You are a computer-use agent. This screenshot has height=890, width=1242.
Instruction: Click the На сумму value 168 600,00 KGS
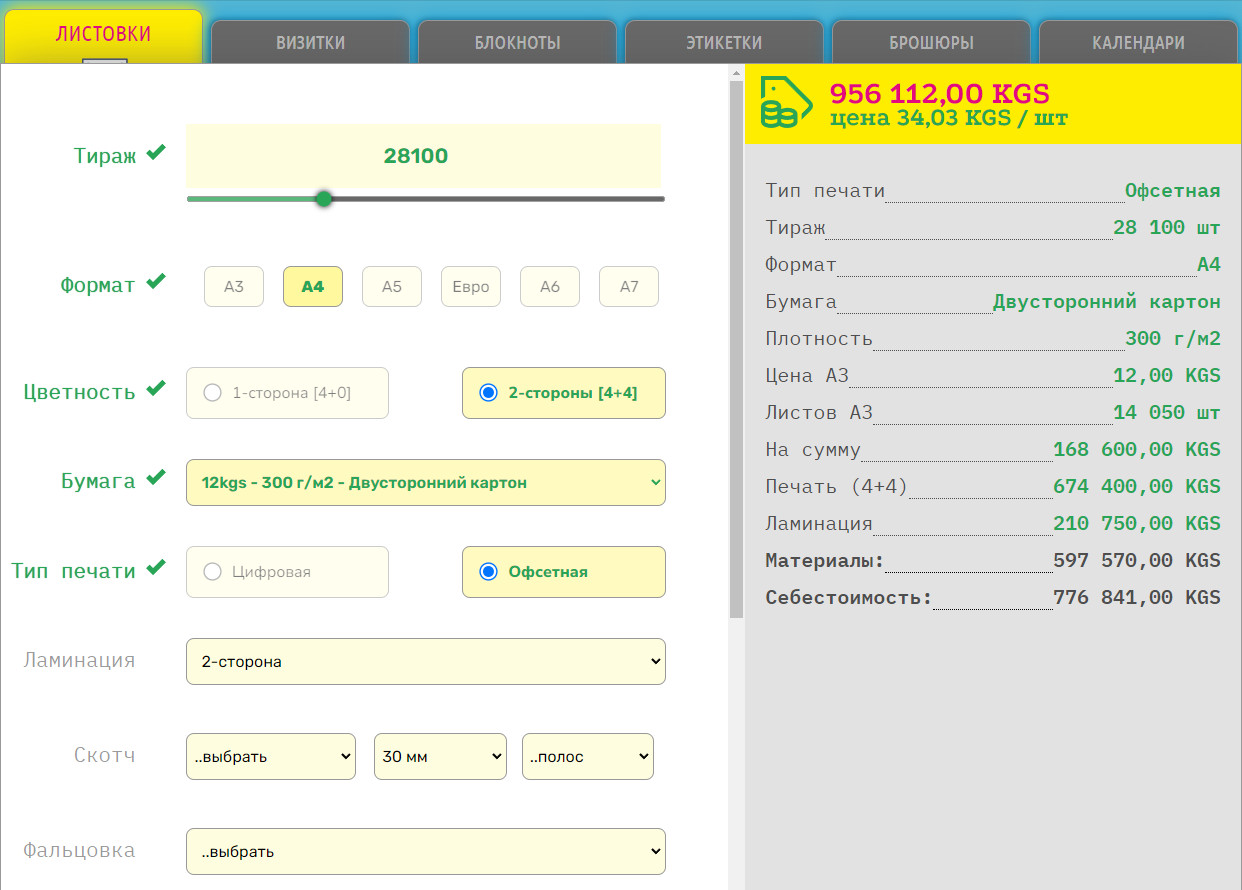click(1137, 450)
